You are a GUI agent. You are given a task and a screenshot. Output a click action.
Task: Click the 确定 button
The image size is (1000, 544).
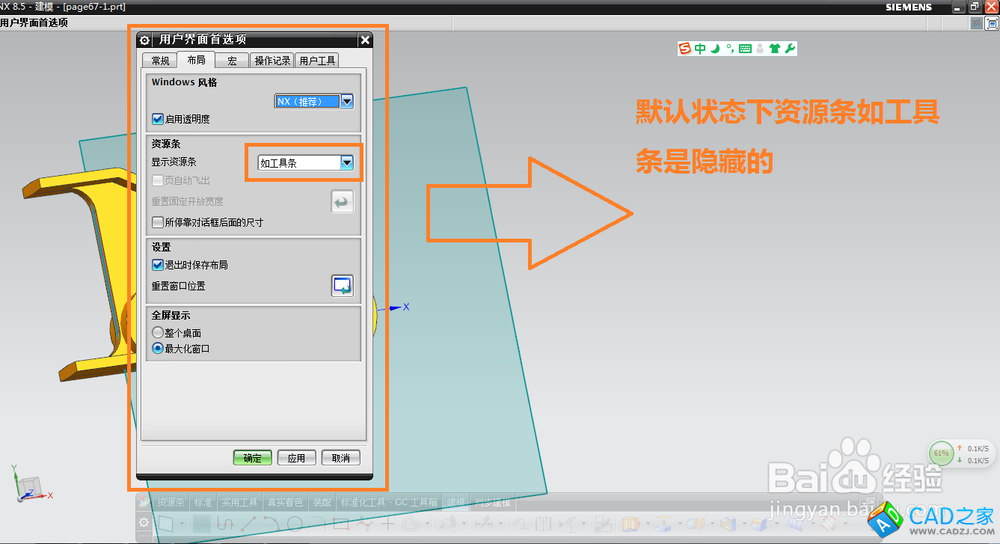pos(252,458)
